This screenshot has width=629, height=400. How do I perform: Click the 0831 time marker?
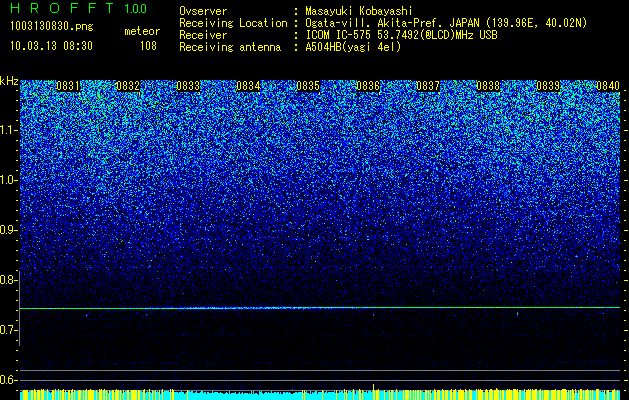(x=68, y=86)
